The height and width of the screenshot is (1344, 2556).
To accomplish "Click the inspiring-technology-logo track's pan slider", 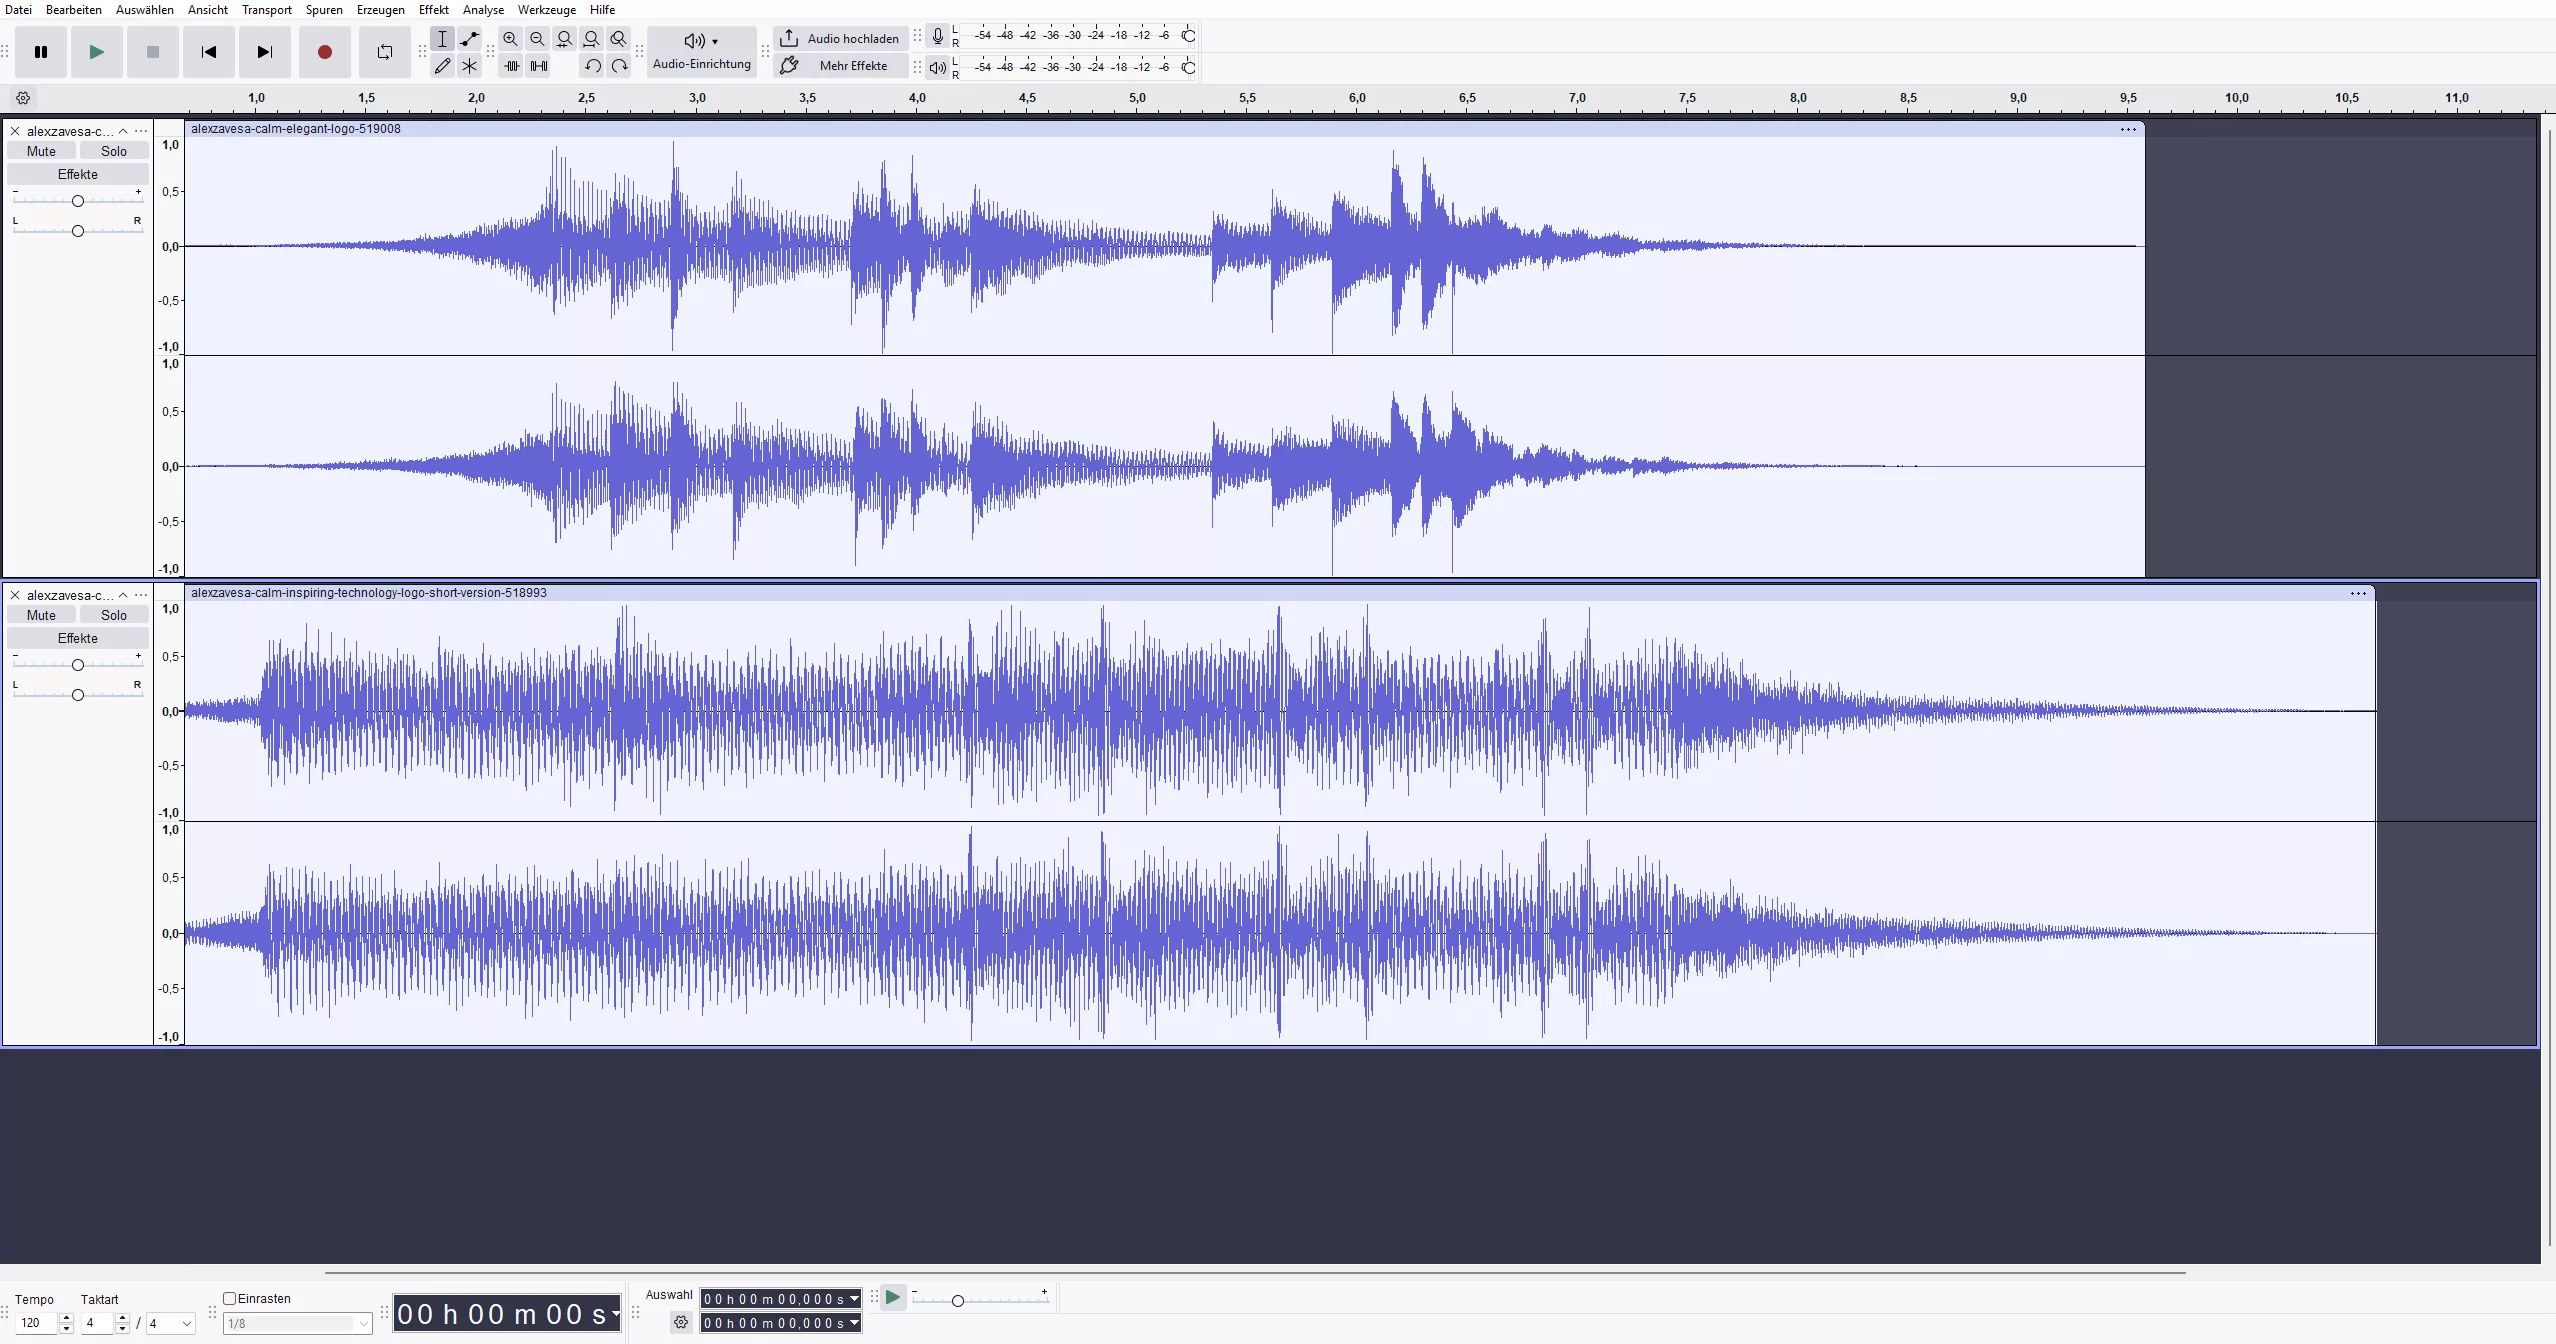I will coord(78,695).
